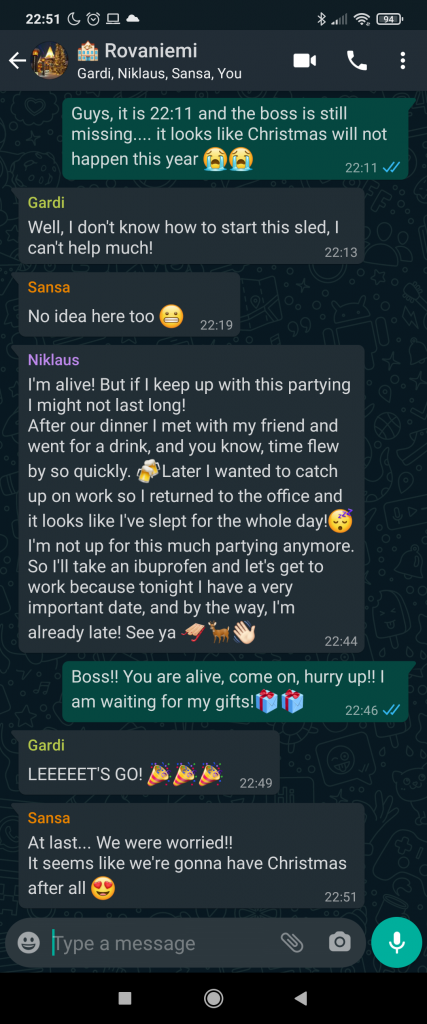Select Sansa's At last message bubble
The width and height of the screenshot is (427, 1024).
[191, 856]
